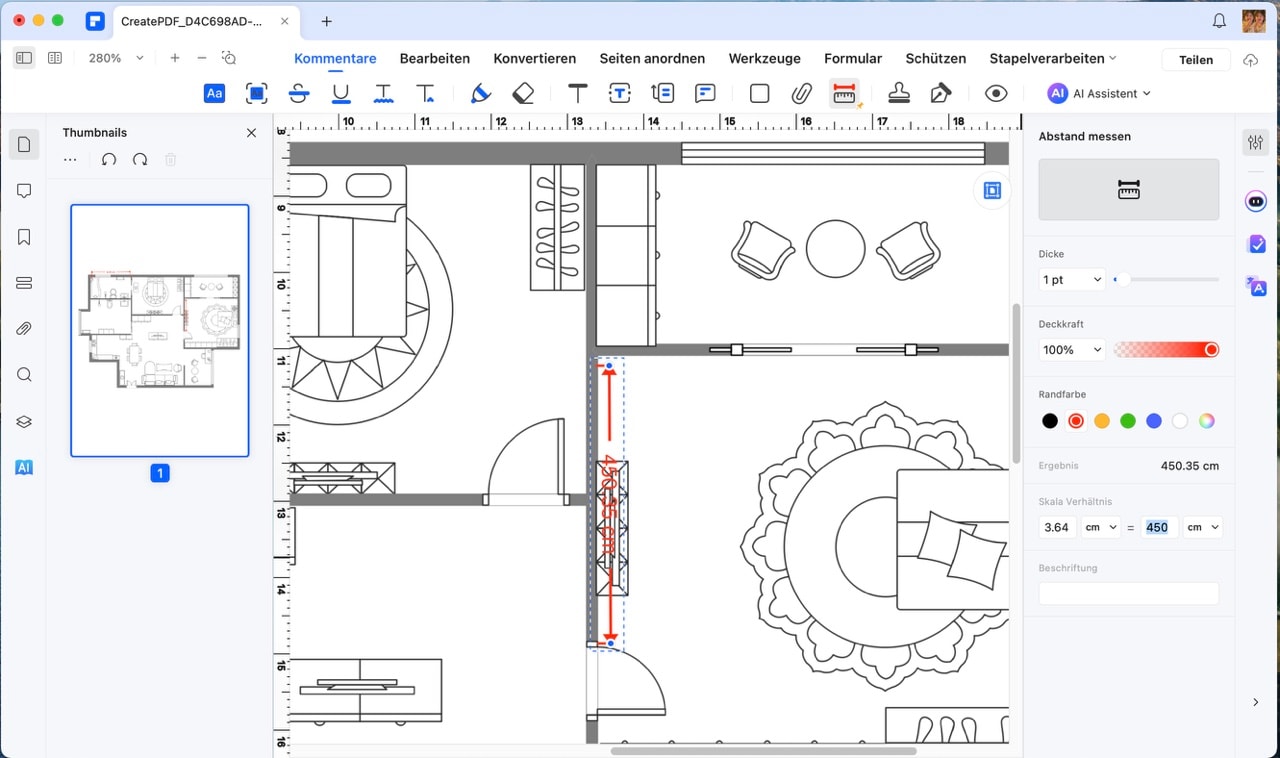Open the Formular tab
The image size is (1280, 758).
pos(853,58)
